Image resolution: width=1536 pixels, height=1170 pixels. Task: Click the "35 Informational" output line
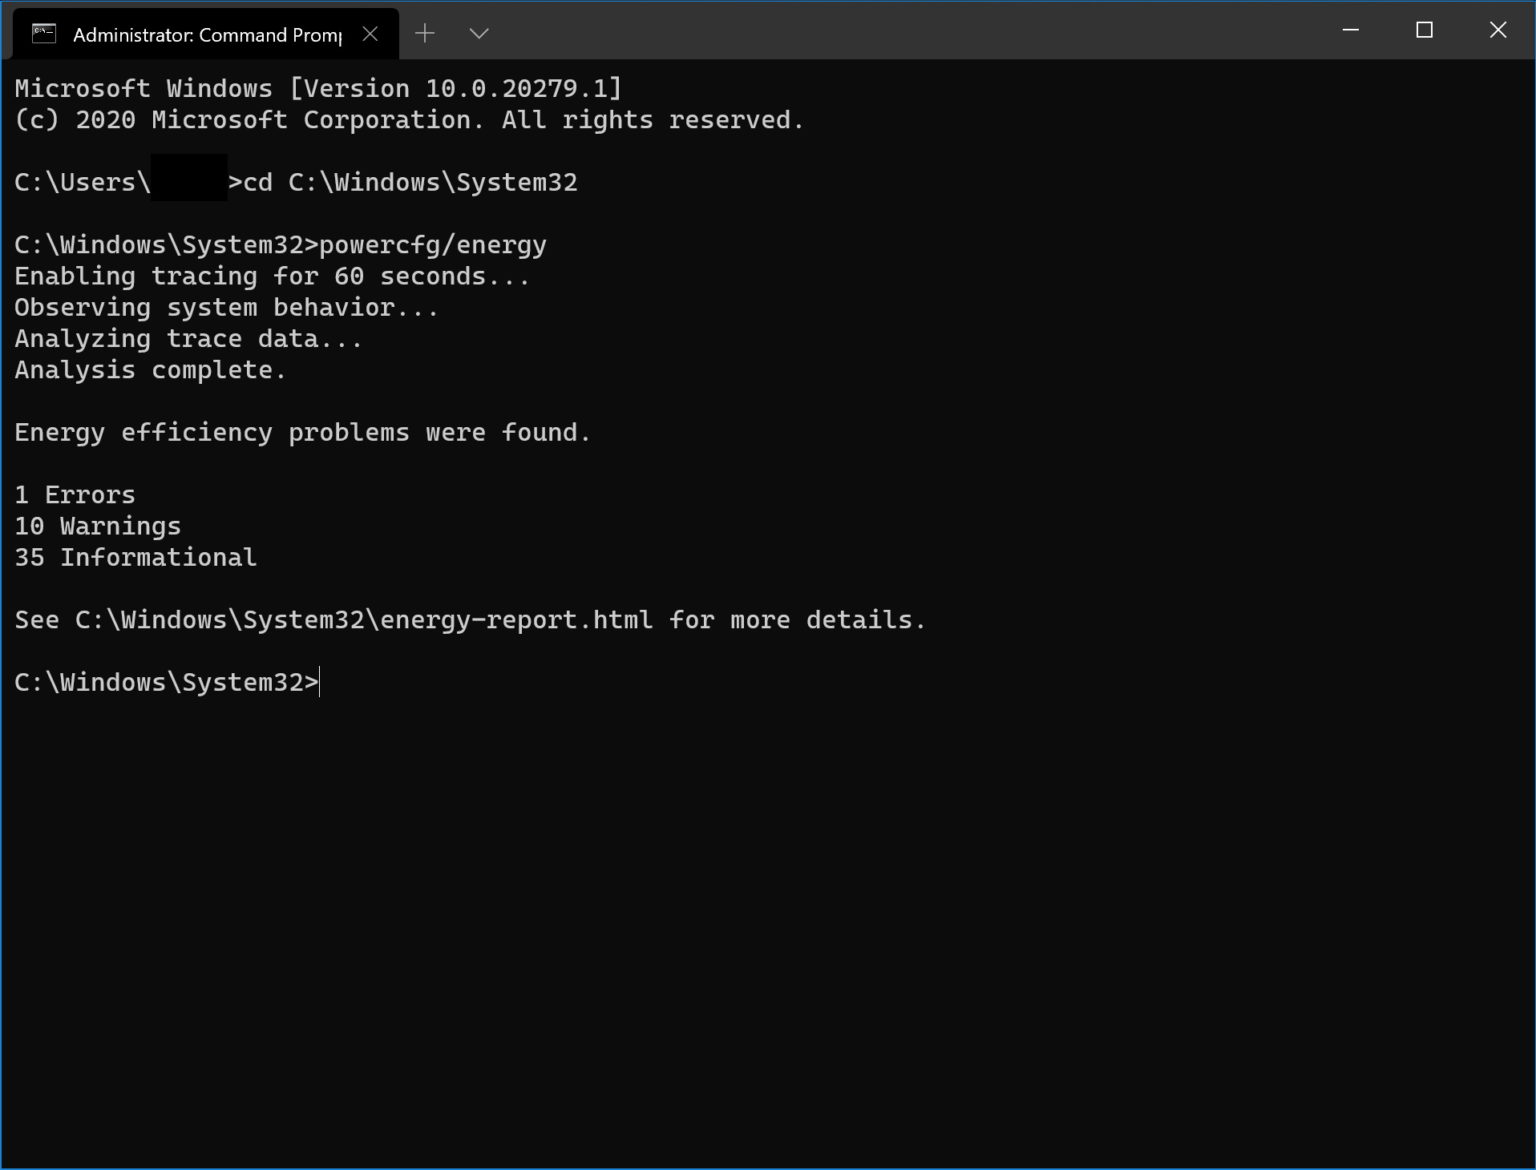pyautogui.click(x=136, y=557)
